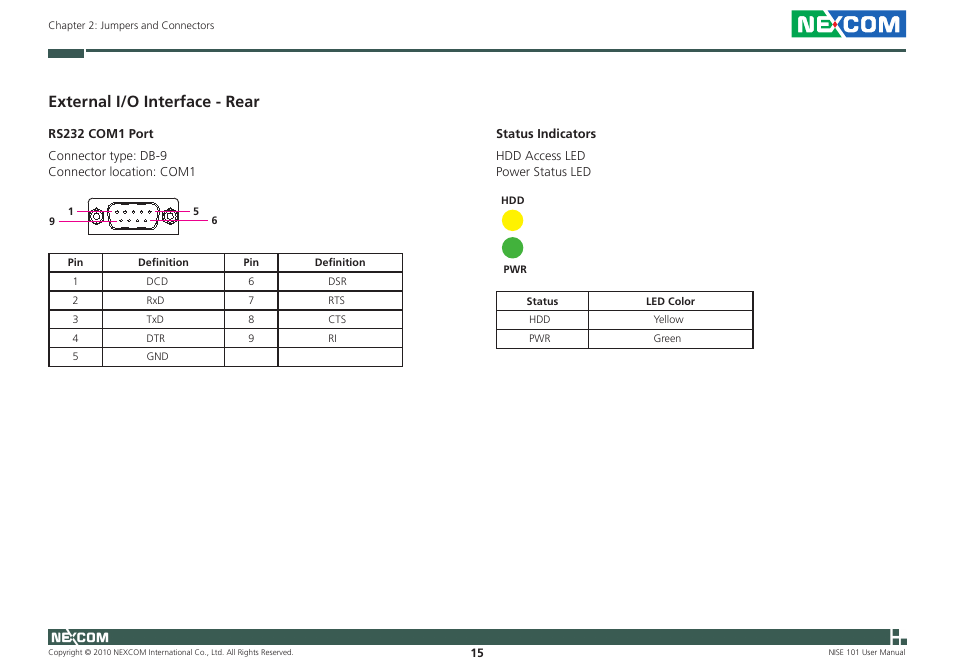Click the 'HDD' label above the yellow LED
This screenshot has height=672, width=954.
tap(512, 200)
